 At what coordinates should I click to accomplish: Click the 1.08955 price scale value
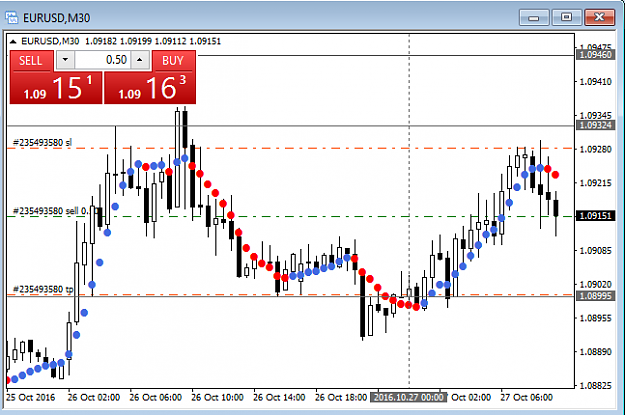coord(596,318)
